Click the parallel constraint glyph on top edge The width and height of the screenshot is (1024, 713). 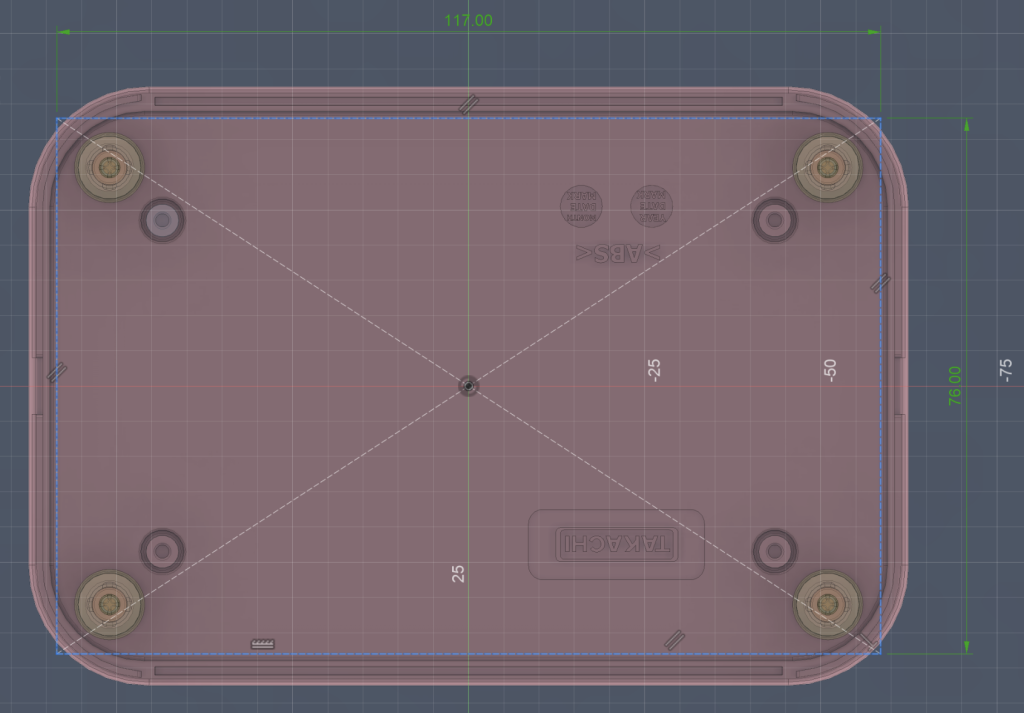[x=468, y=104]
